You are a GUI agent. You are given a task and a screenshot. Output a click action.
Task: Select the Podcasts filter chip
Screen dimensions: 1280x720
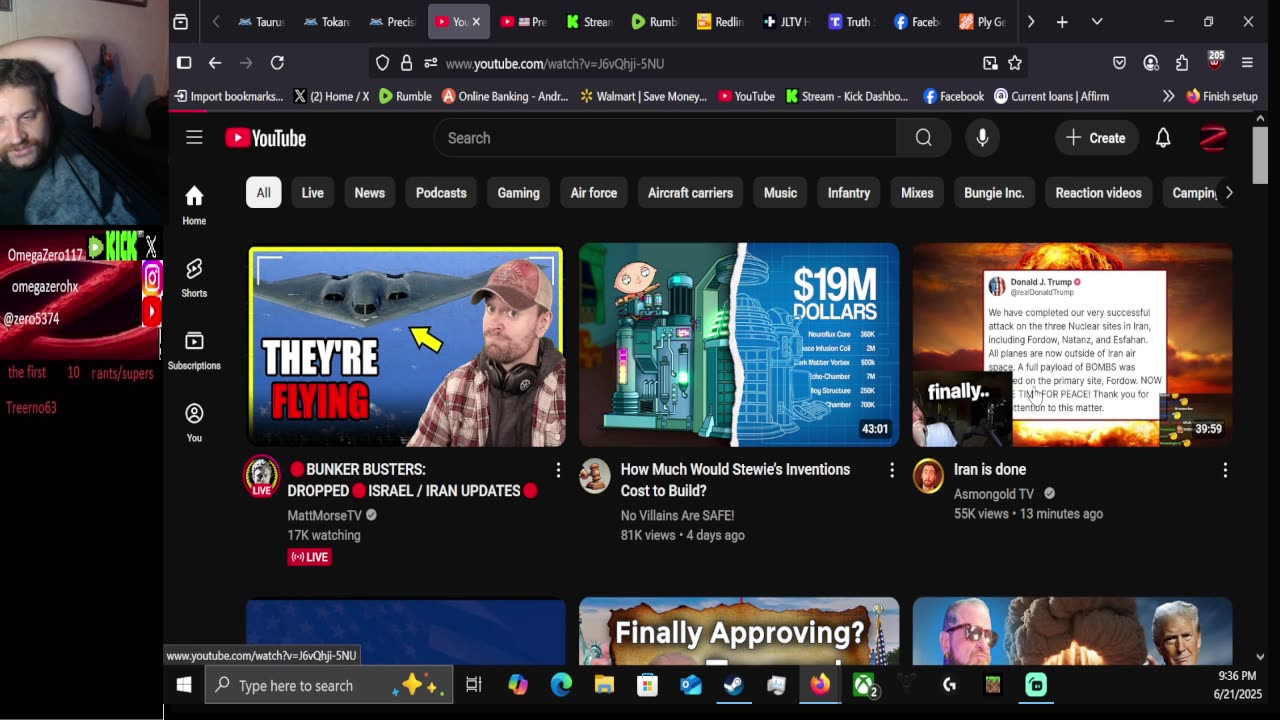(x=441, y=193)
